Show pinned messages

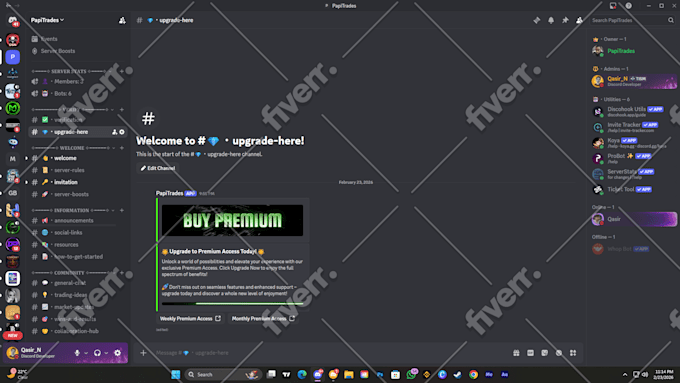(x=565, y=20)
